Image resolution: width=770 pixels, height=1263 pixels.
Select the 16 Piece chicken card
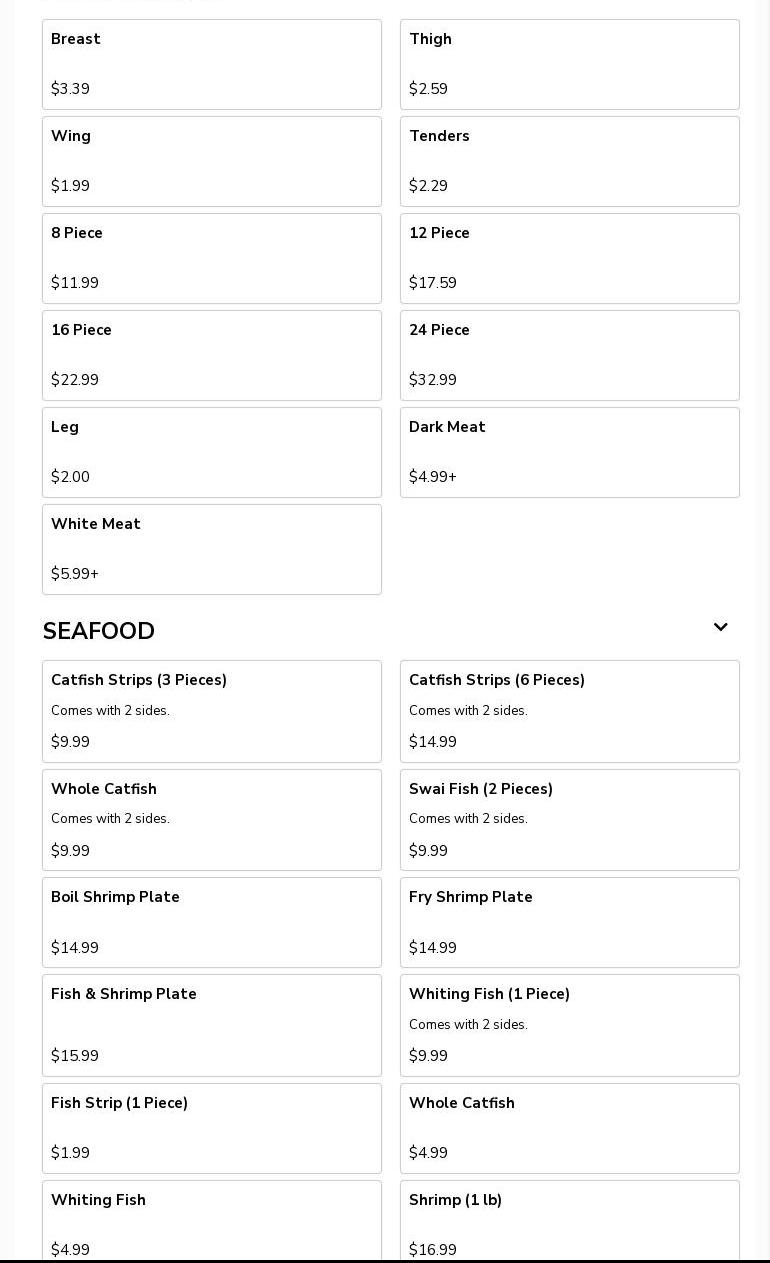[x=212, y=355]
